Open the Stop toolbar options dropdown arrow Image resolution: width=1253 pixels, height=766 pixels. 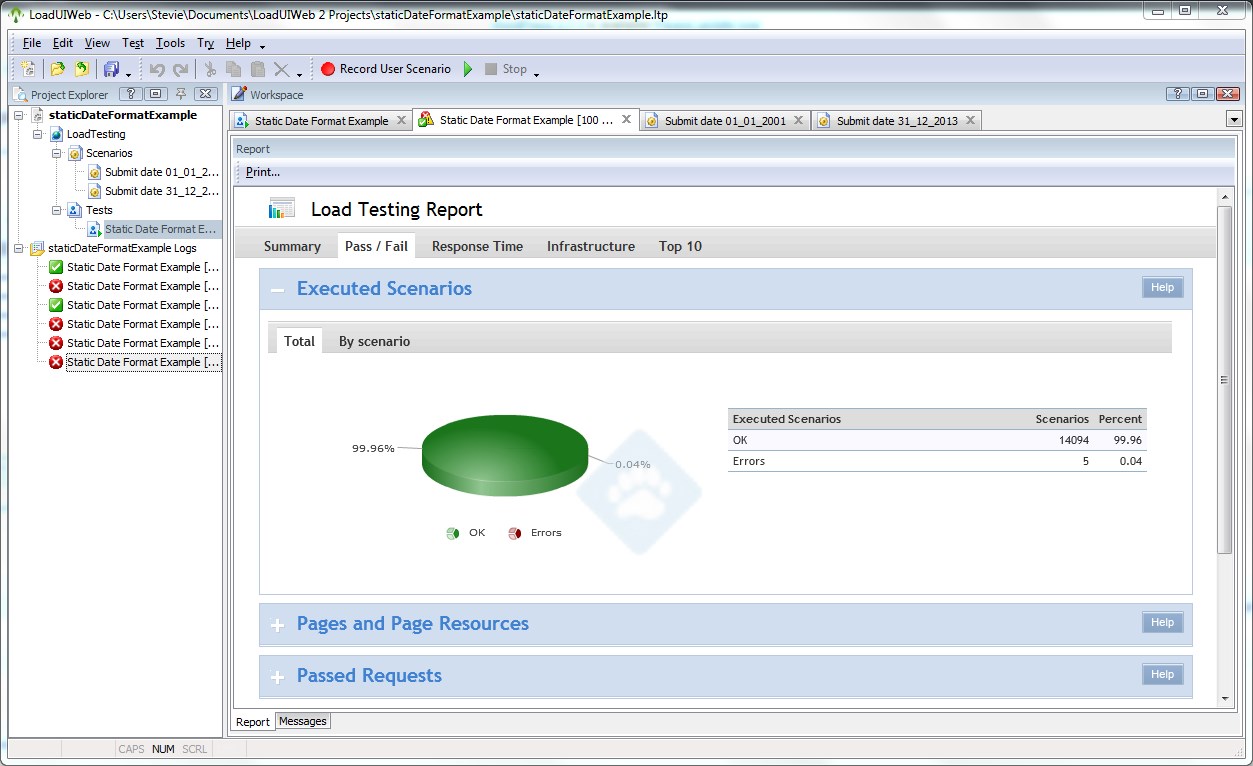click(x=536, y=73)
